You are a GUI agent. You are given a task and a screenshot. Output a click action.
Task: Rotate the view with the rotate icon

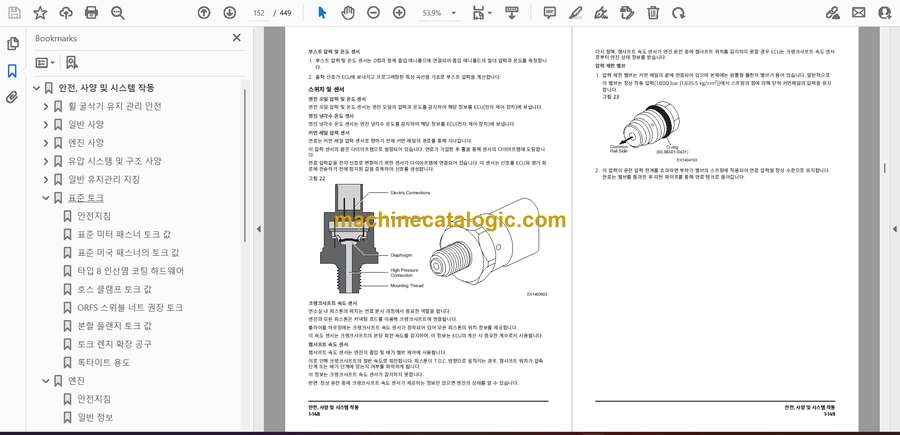(x=678, y=13)
